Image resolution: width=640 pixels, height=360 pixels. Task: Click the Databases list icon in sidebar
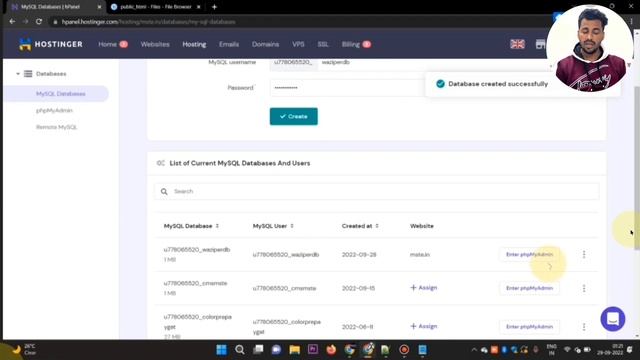coord(28,73)
